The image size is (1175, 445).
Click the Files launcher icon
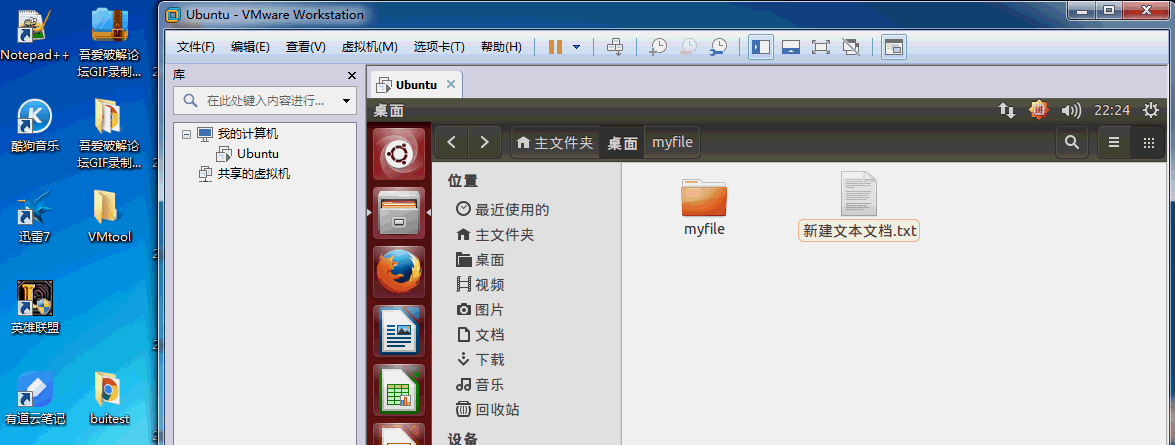pos(399,214)
